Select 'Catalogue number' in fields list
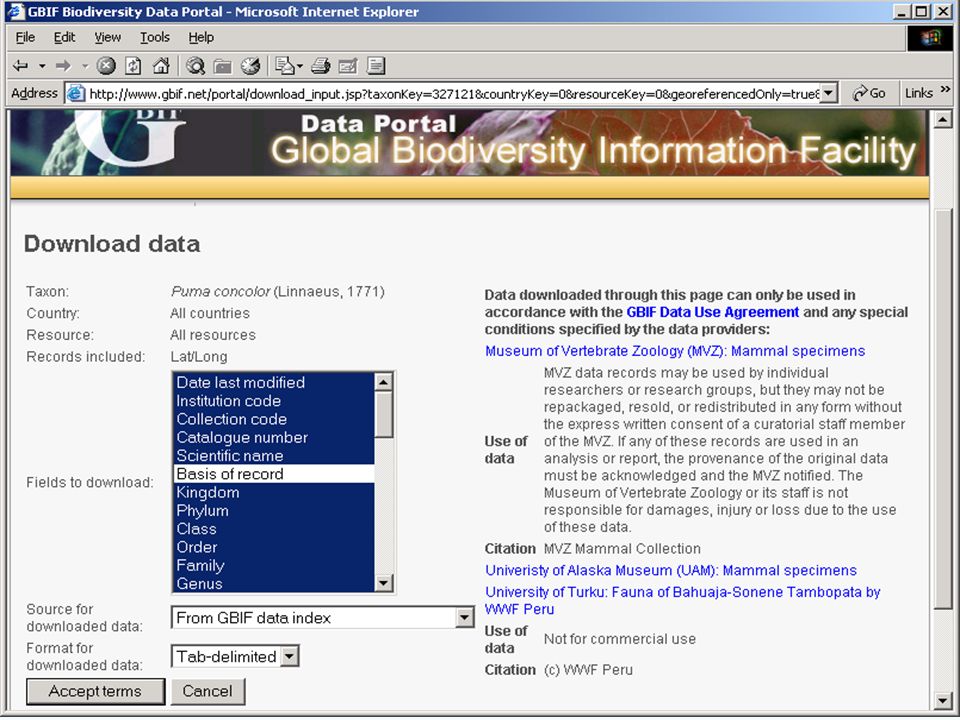 click(x=274, y=437)
